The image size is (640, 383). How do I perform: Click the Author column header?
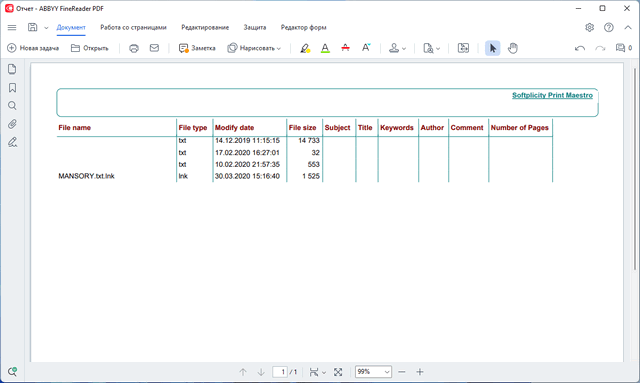[x=432, y=128]
